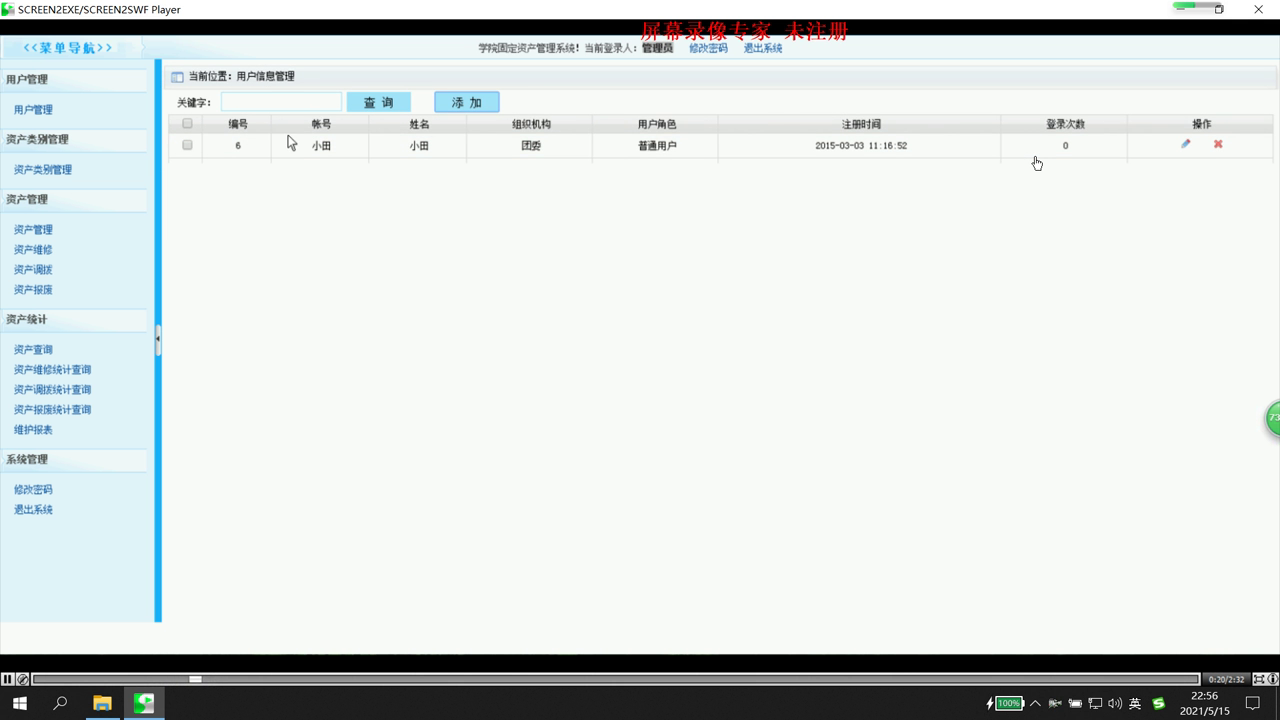Click the 管理员 logged-in user label

pyautogui.click(x=657, y=48)
